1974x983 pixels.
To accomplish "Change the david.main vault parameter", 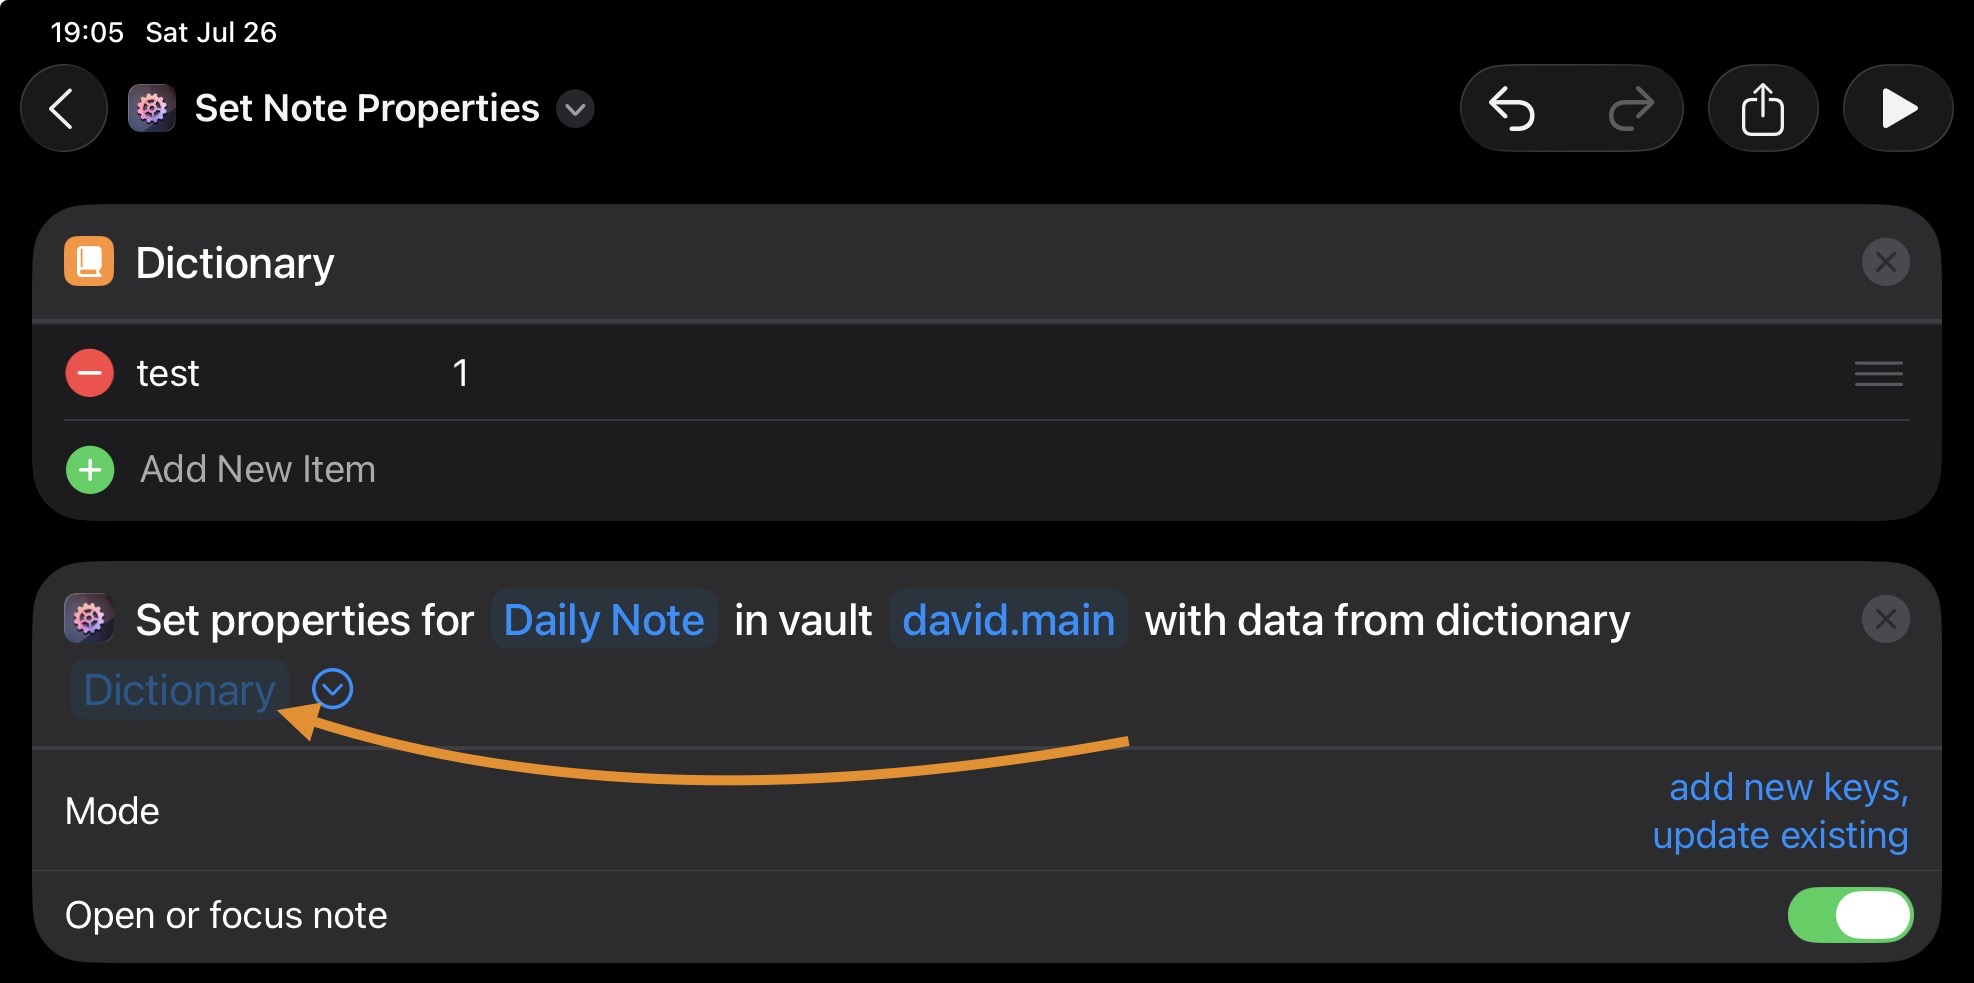I will [1008, 620].
